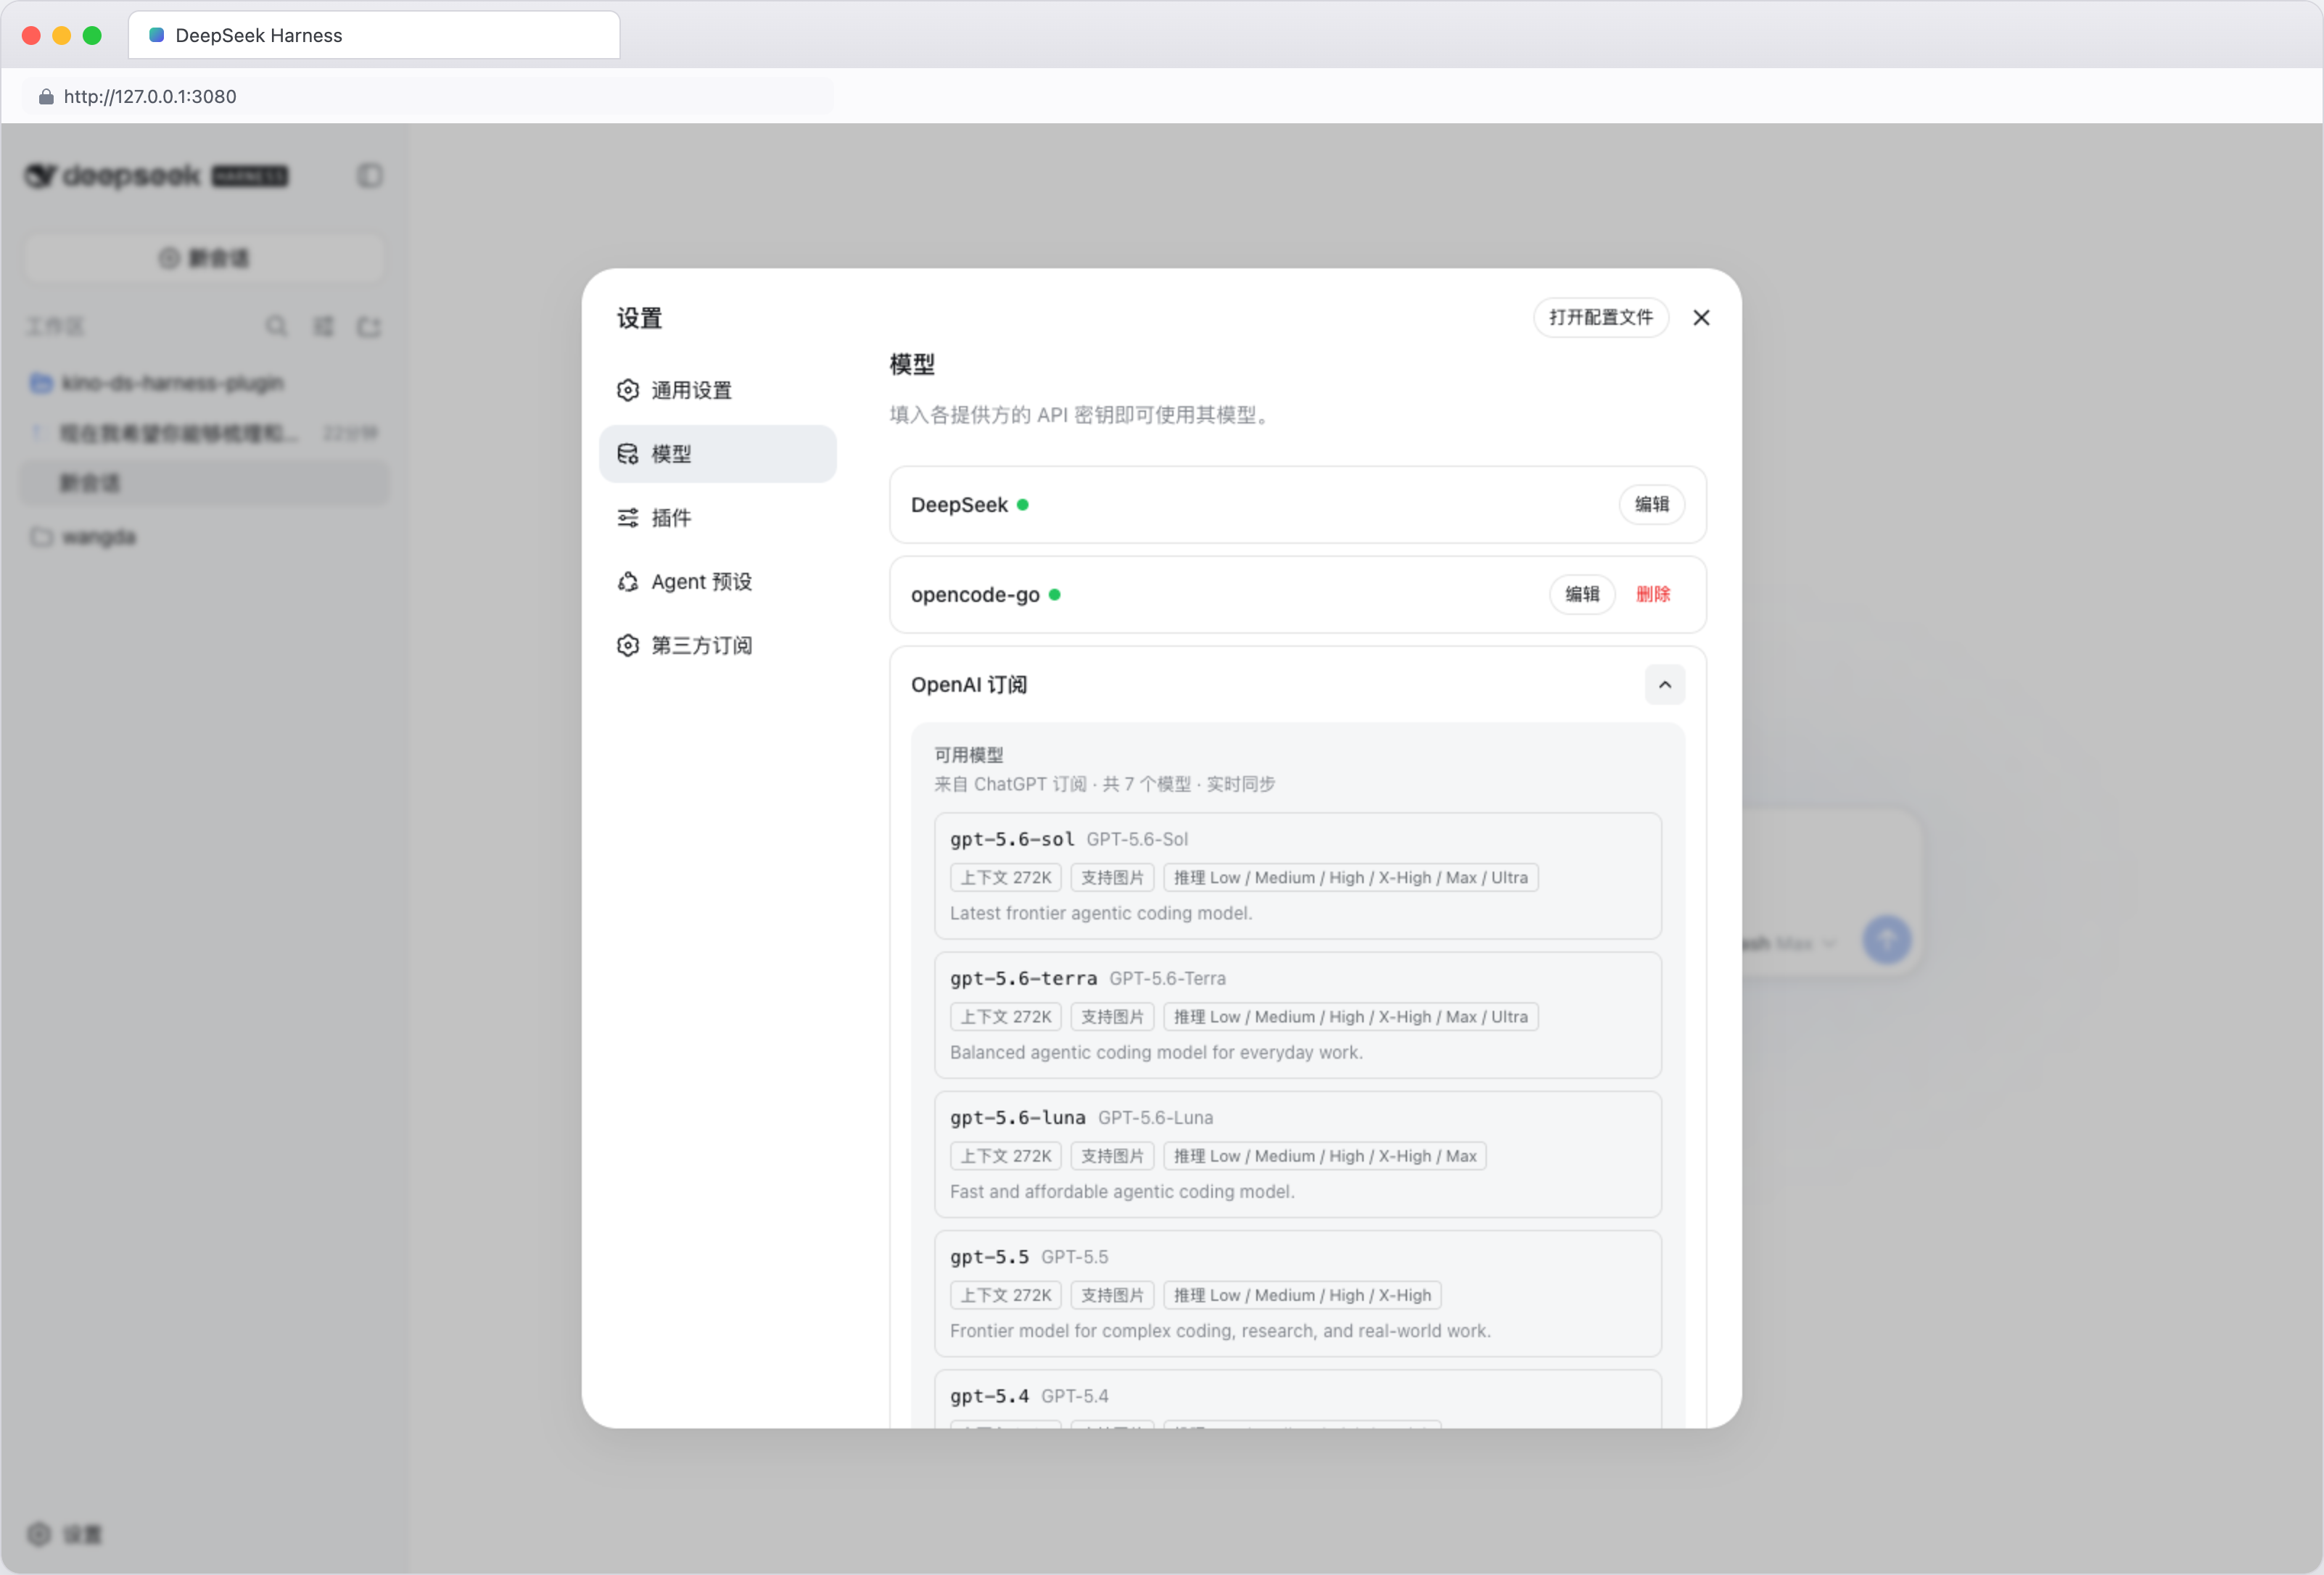Image resolution: width=2324 pixels, height=1575 pixels.
Task: Open the conversation dated 22 minutes ago
Action: 204,433
